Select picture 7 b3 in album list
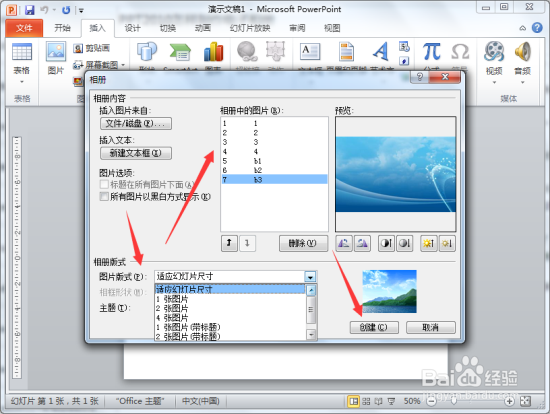 pyautogui.click(x=274, y=180)
